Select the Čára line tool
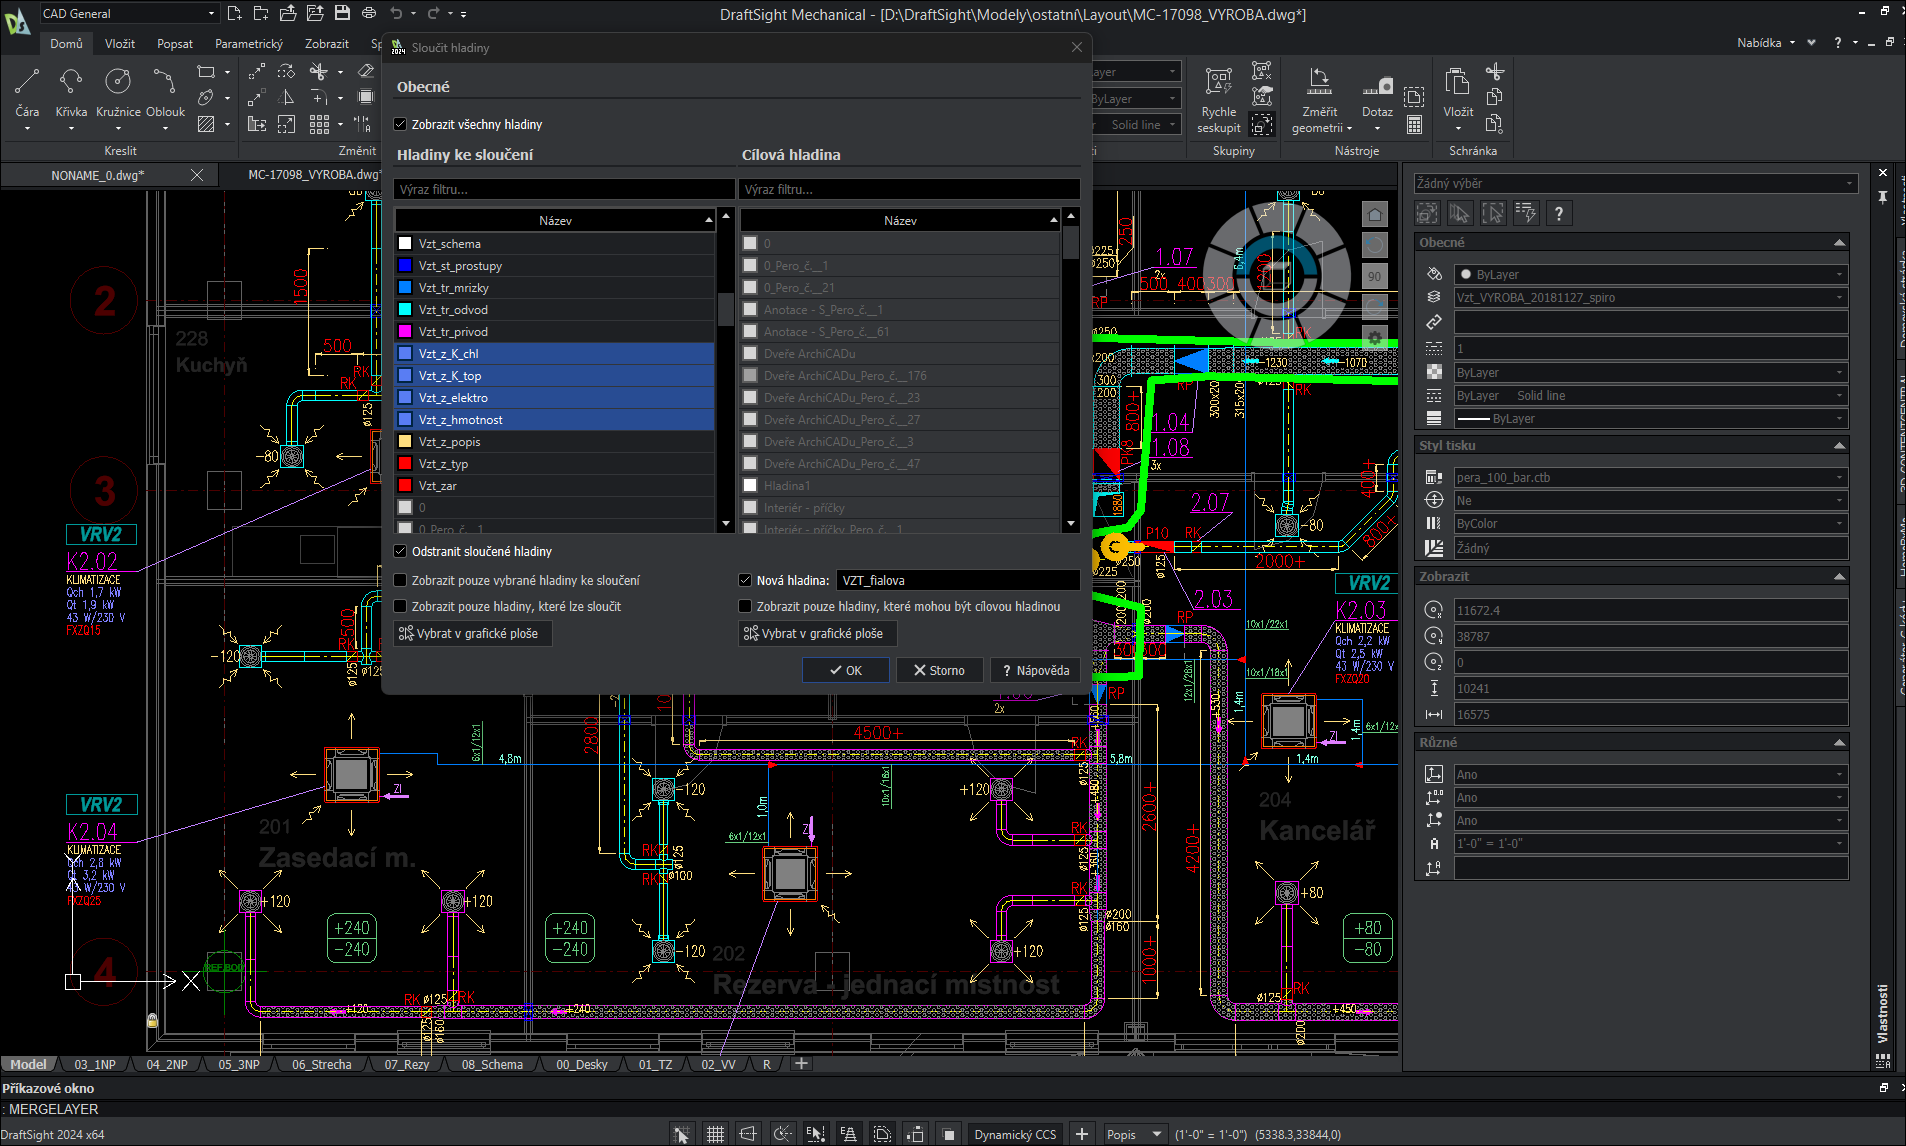This screenshot has height=1146, width=1906. coord(27,82)
